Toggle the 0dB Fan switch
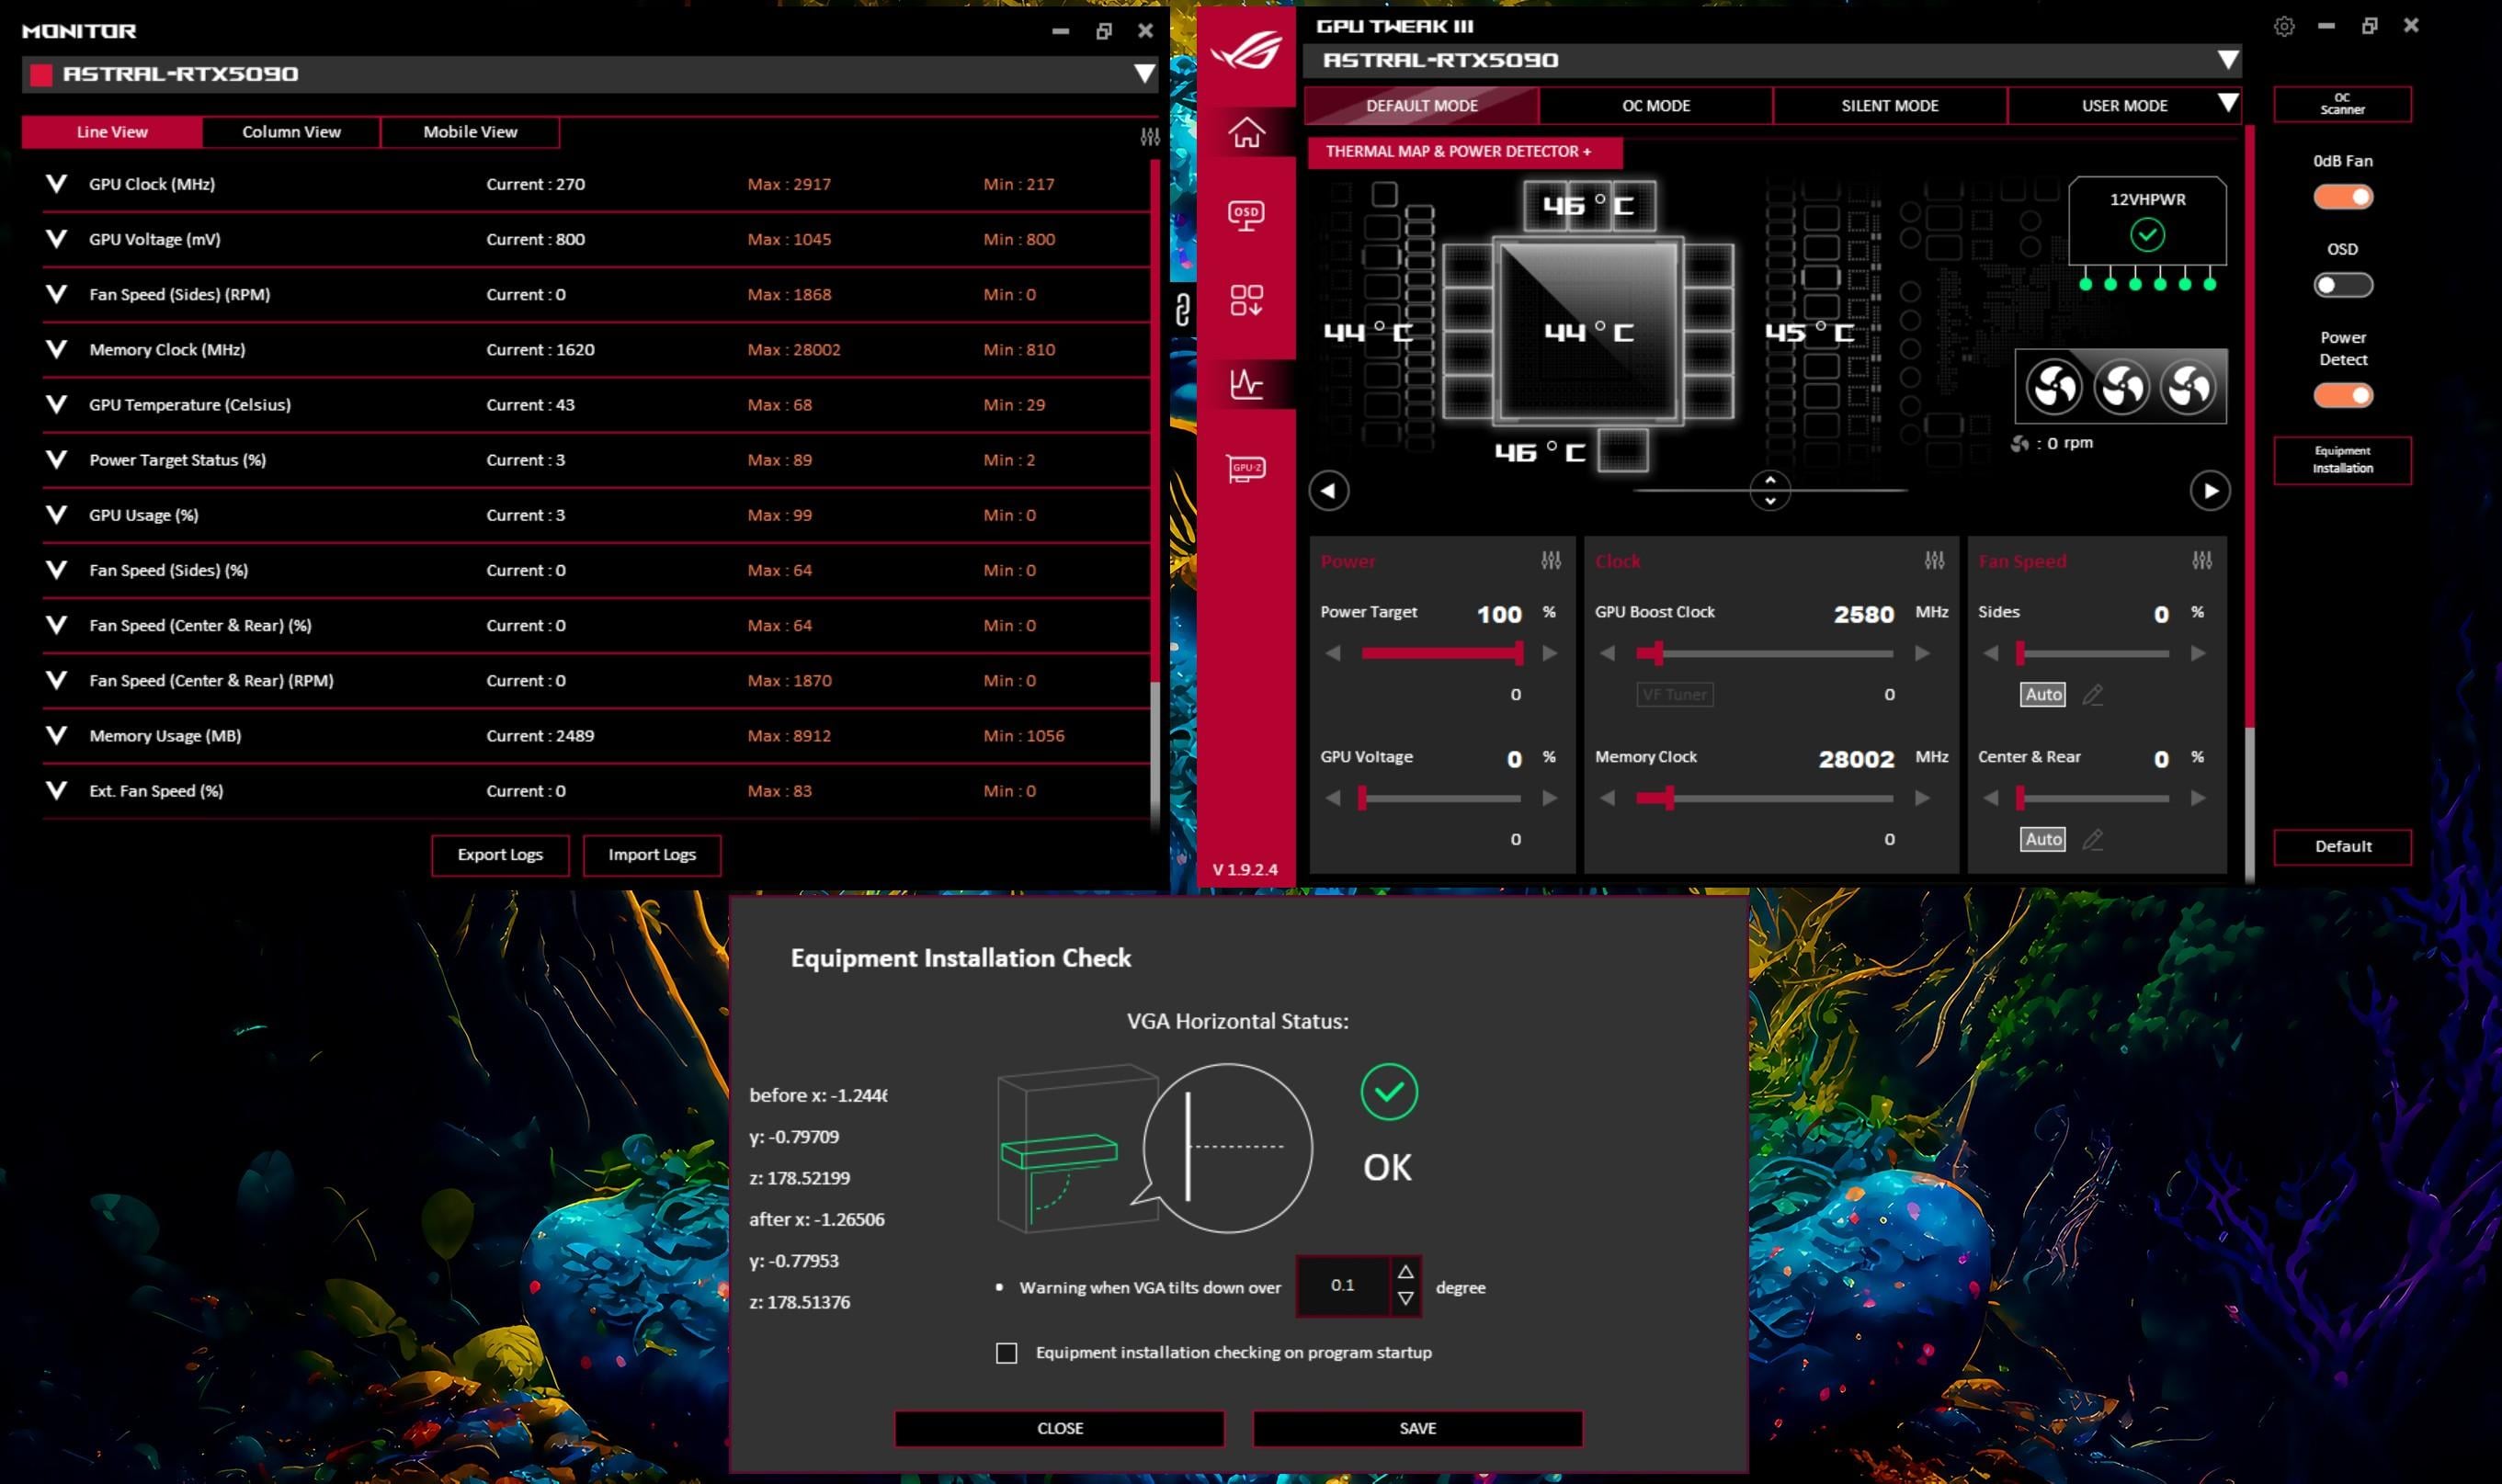 [2342, 197]
